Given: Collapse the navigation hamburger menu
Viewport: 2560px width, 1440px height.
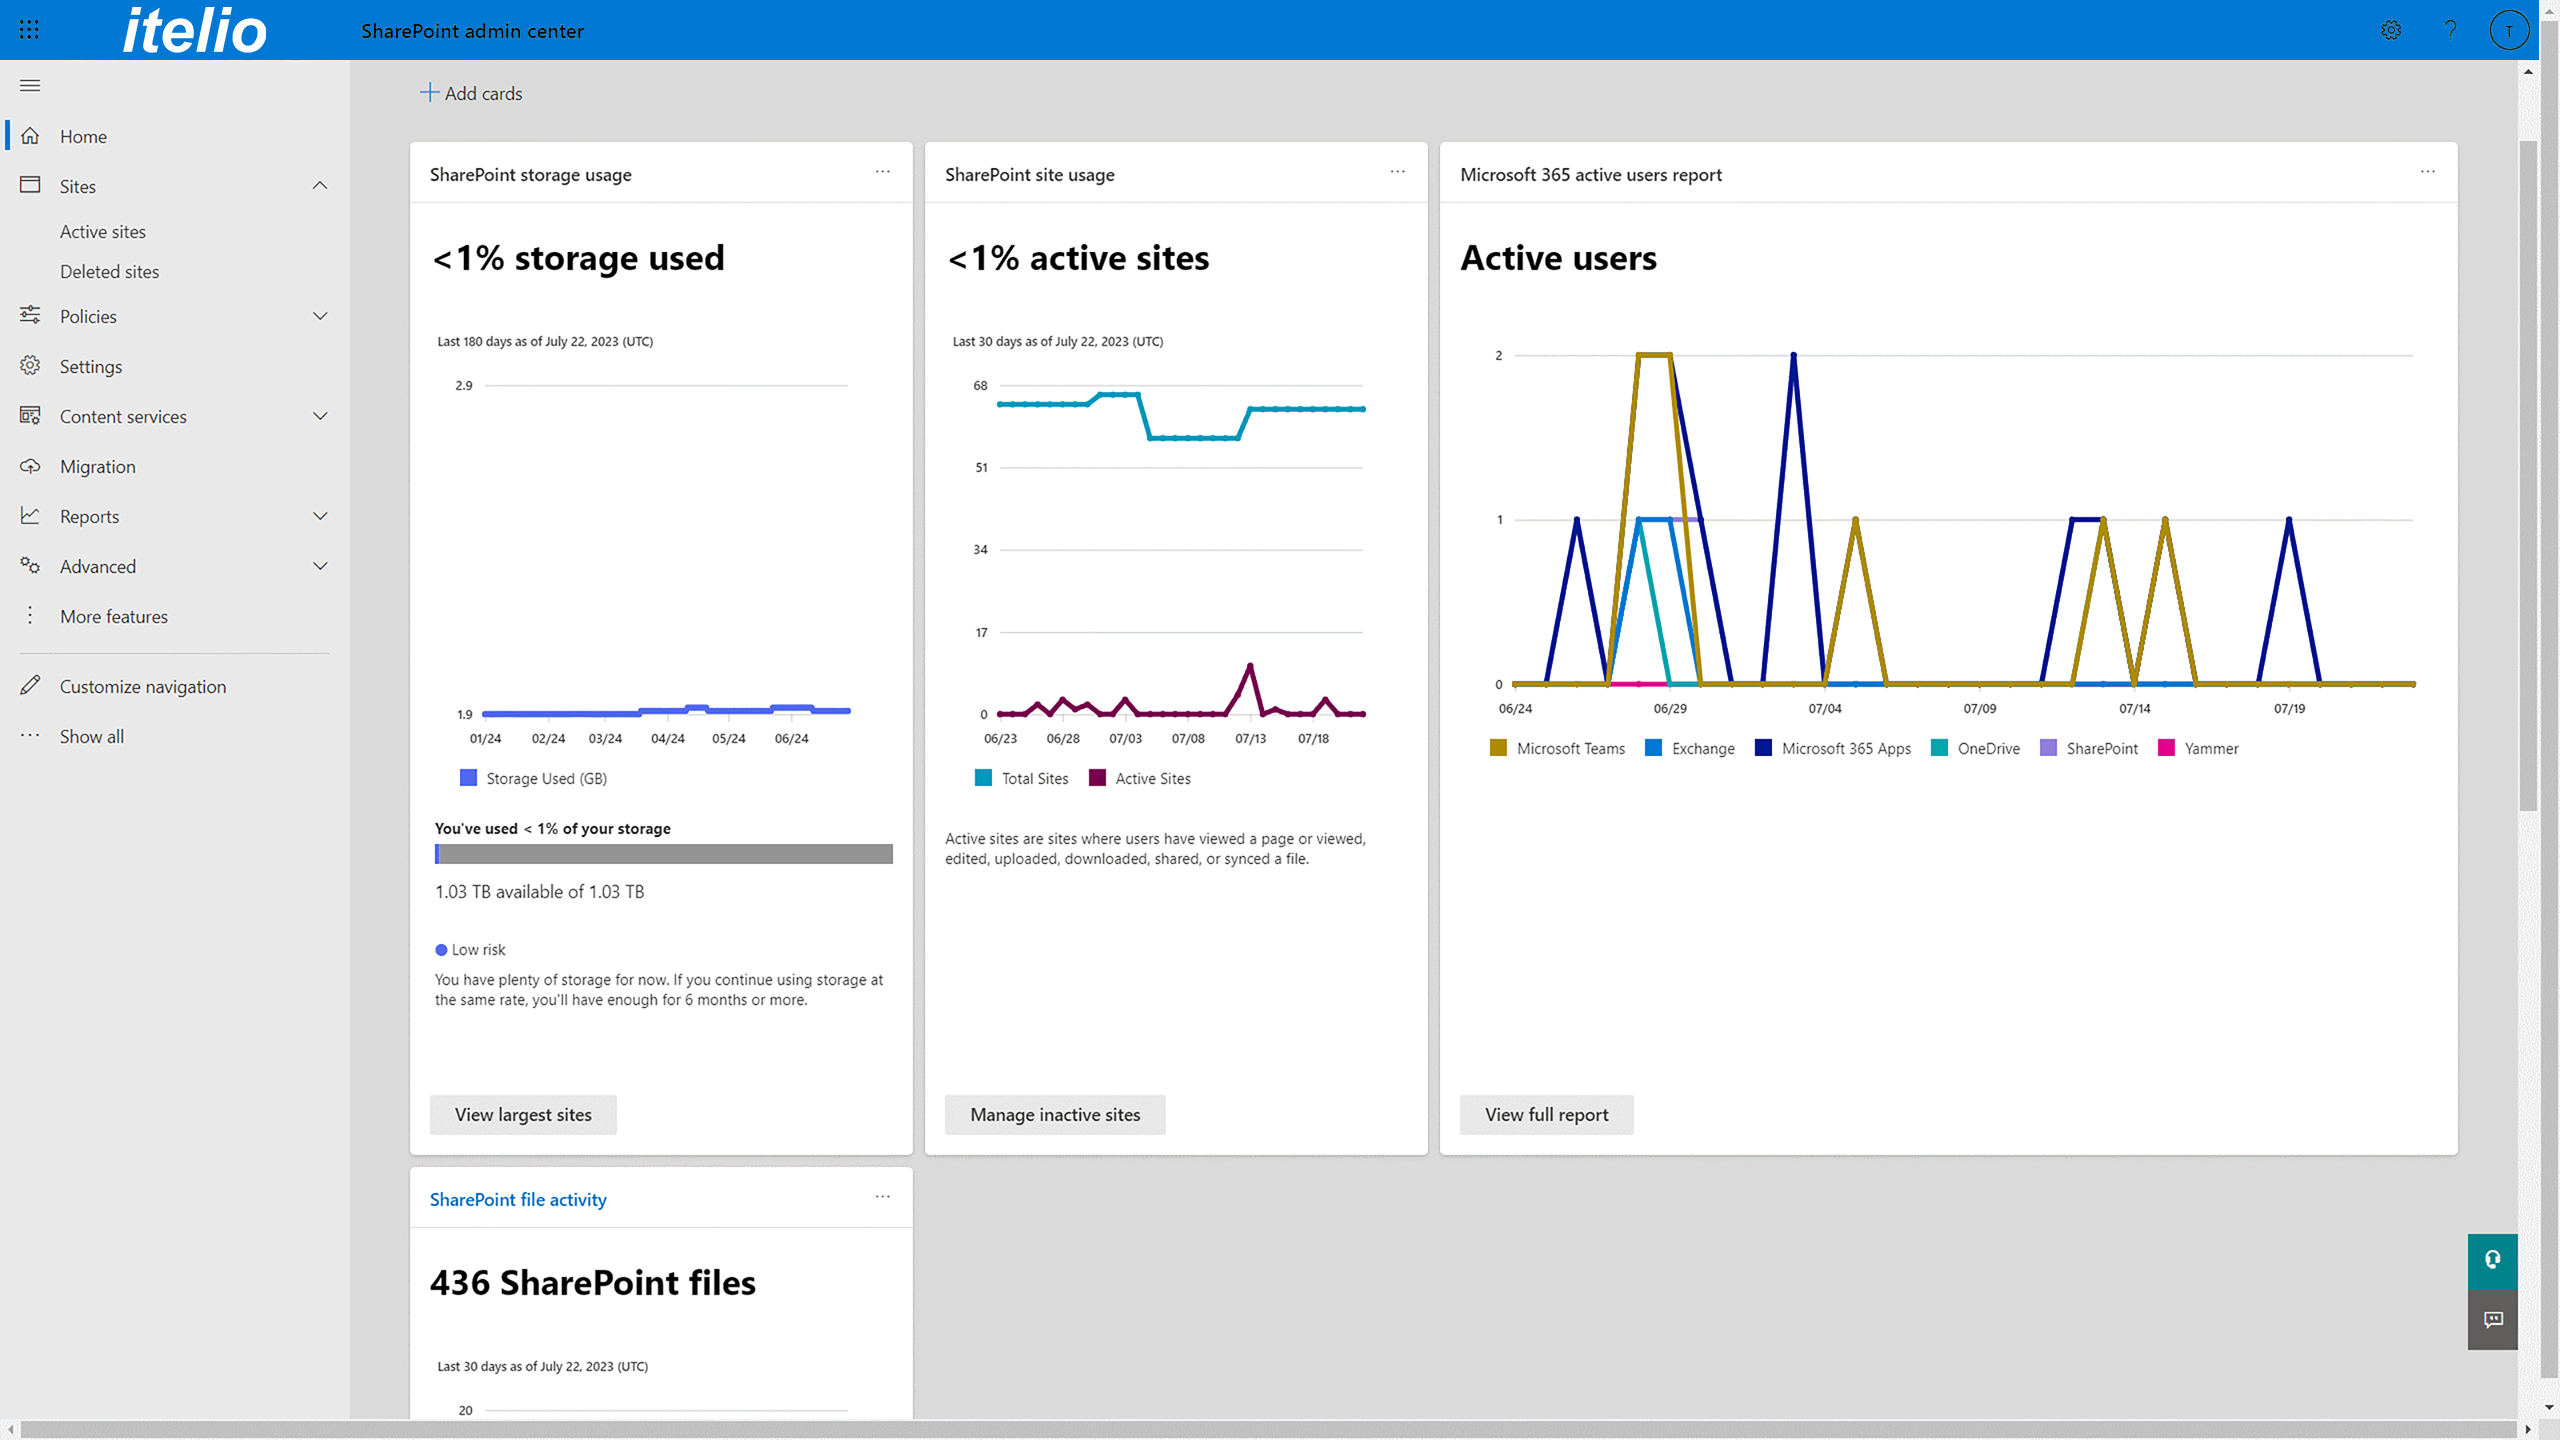Looking at the screenshot, I should [x=30, y=86].
